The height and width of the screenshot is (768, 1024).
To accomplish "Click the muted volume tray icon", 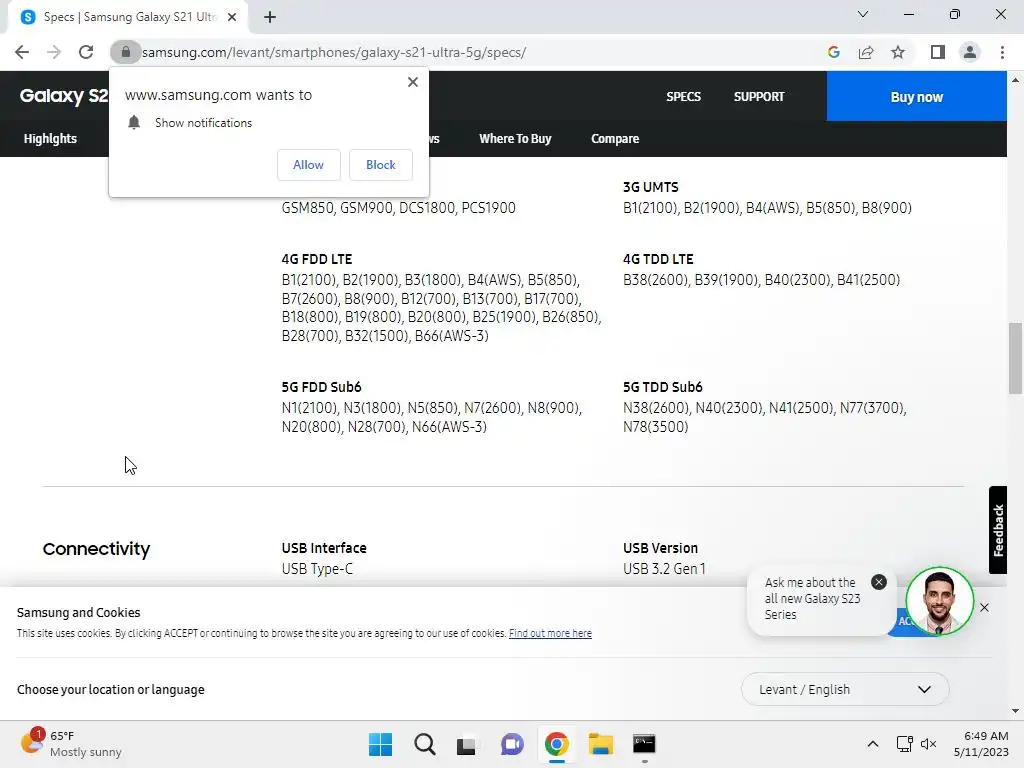I will [928, 744].
